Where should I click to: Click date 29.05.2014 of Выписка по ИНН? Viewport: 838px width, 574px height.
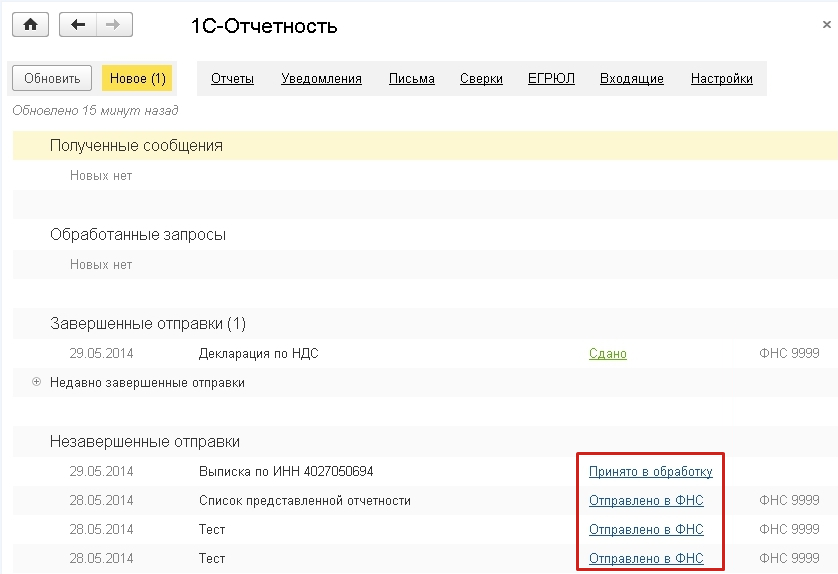[x=101, y=471]
